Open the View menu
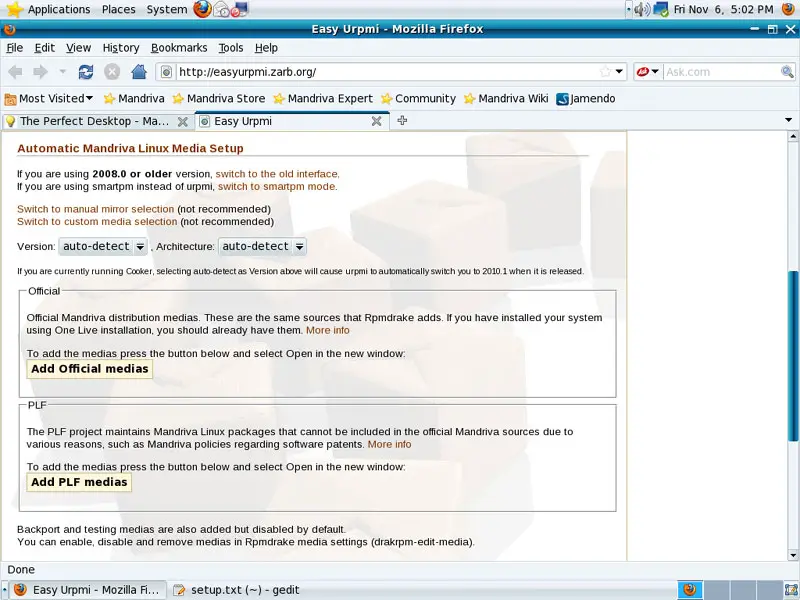Viewport: 800px width, 600px height. pos(79,48)
